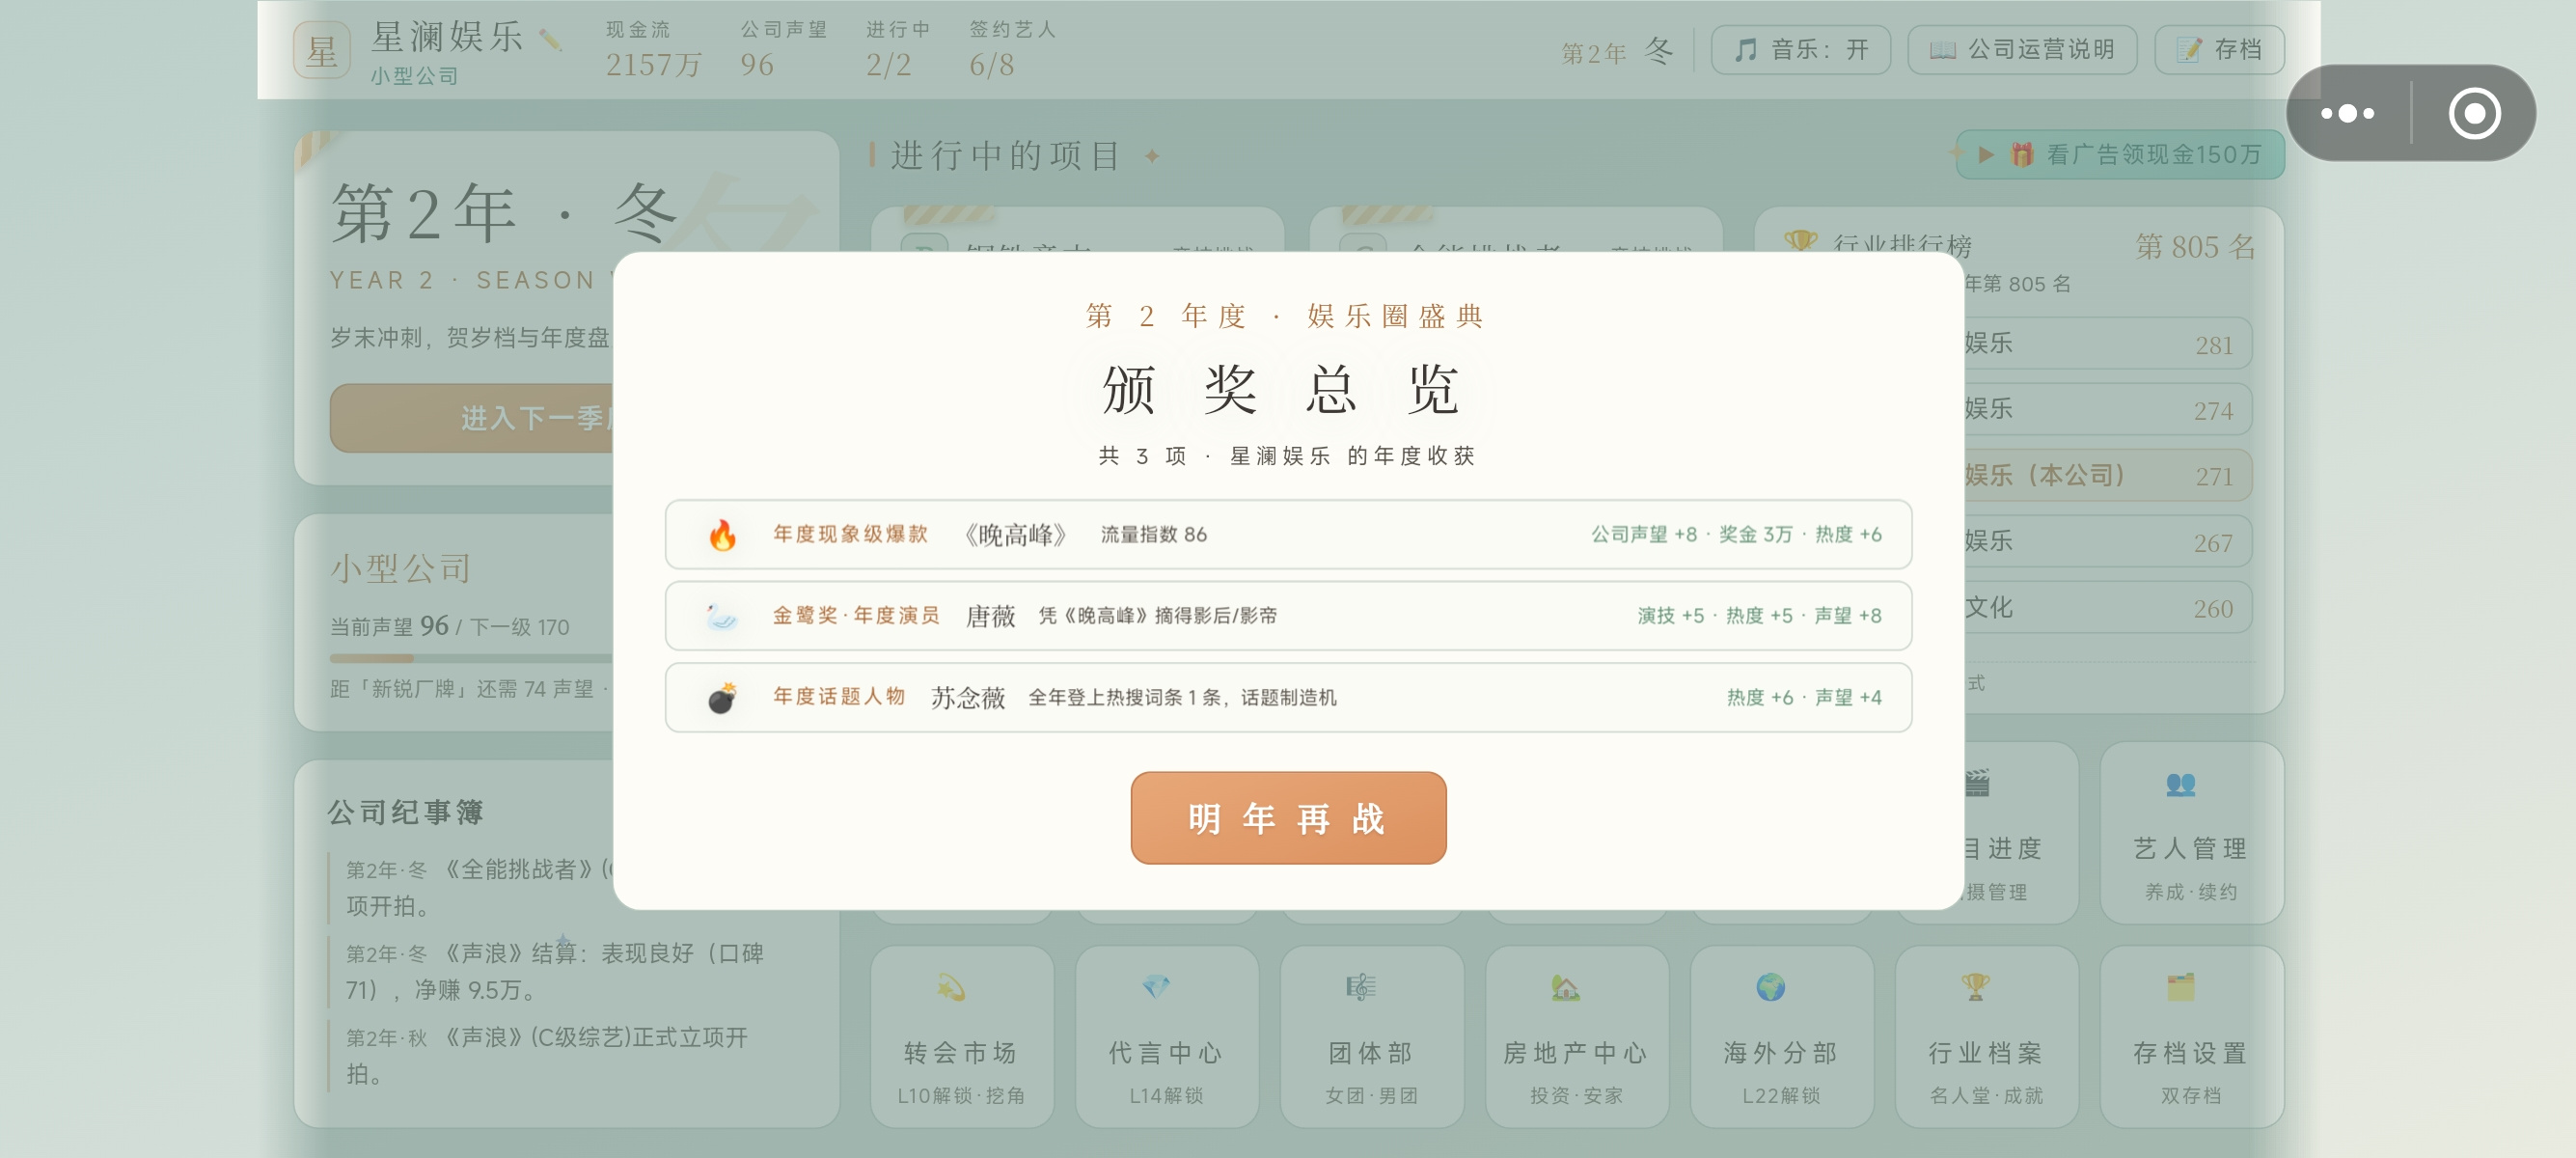2576x1158 pixels.
Task: Open the 《声浪》结算 log entry
Action: [555, 971]
